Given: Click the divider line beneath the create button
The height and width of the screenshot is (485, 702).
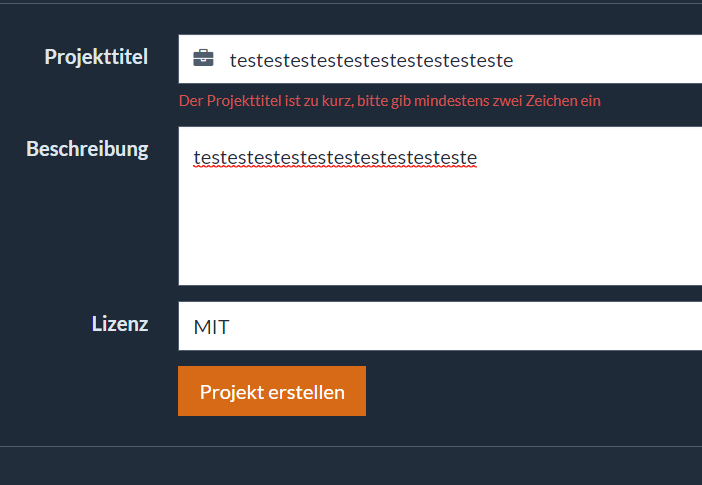Looking at the screenshot, I should click(x=350, y=446).
